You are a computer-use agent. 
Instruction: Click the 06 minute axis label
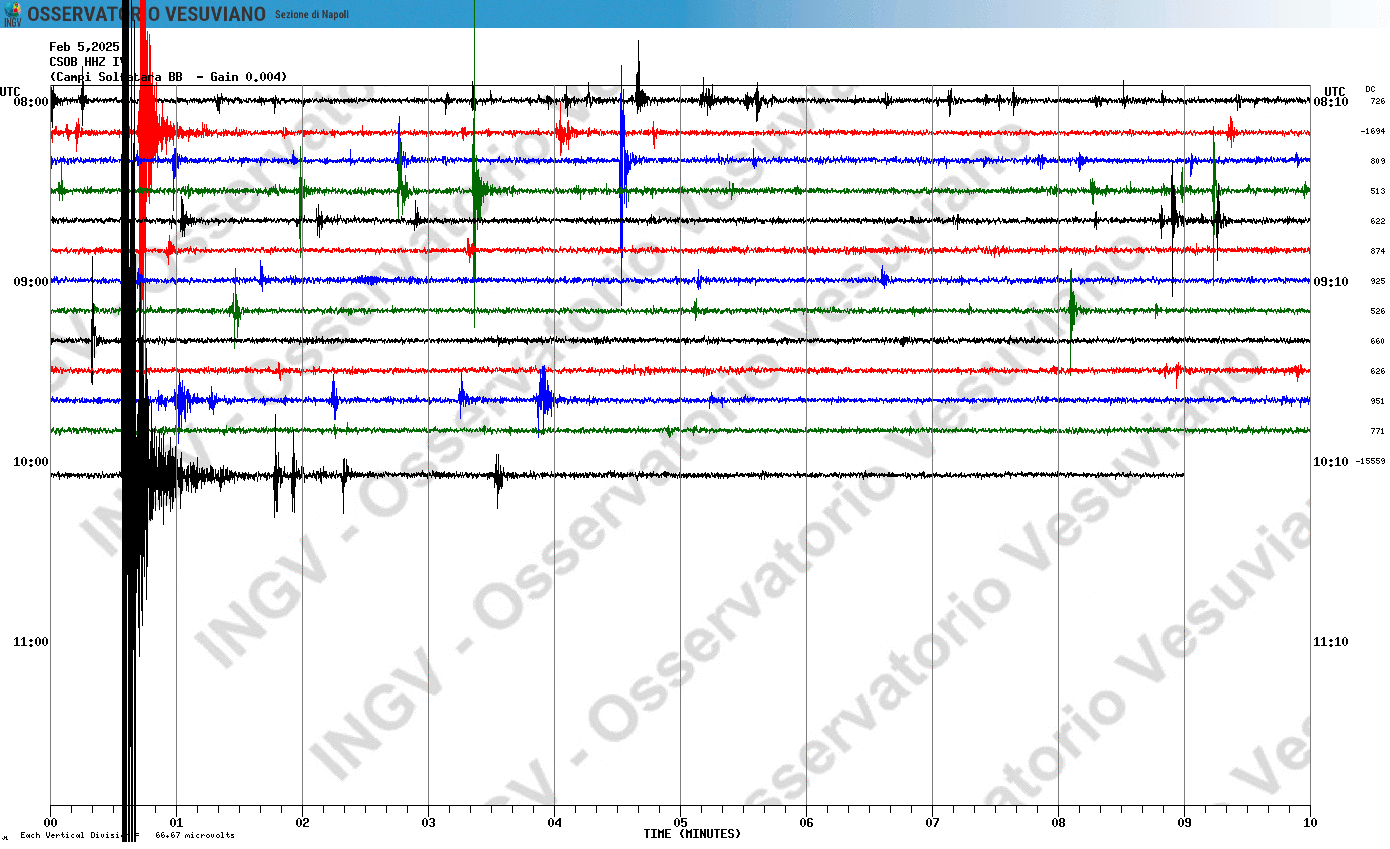tap(807, 823)
